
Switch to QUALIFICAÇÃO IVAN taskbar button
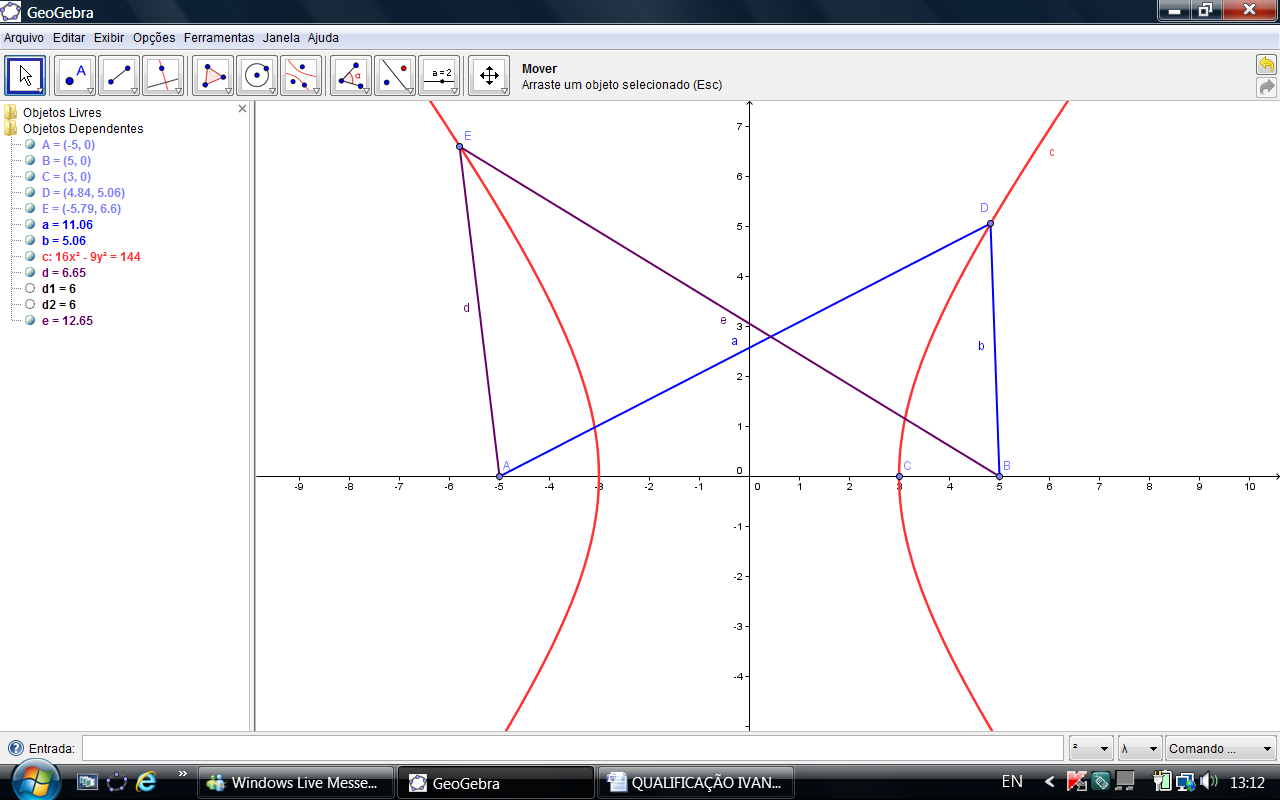[x=696, y=782]
